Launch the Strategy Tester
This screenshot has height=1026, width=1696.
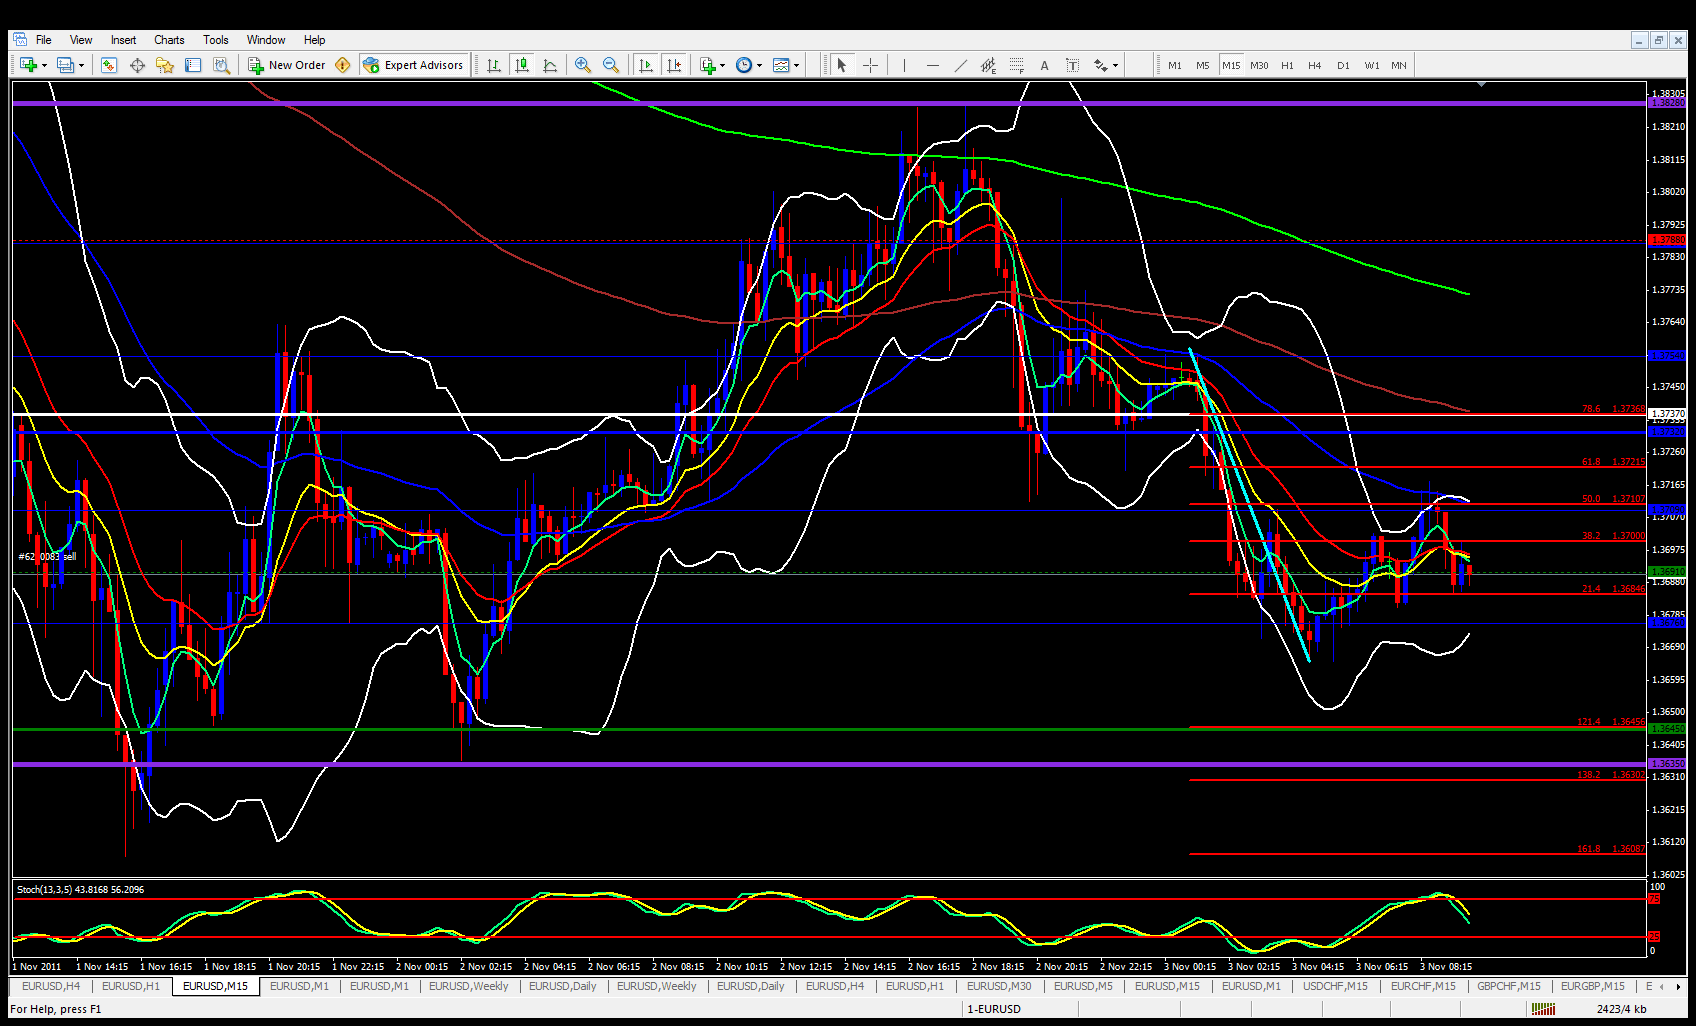221,65
